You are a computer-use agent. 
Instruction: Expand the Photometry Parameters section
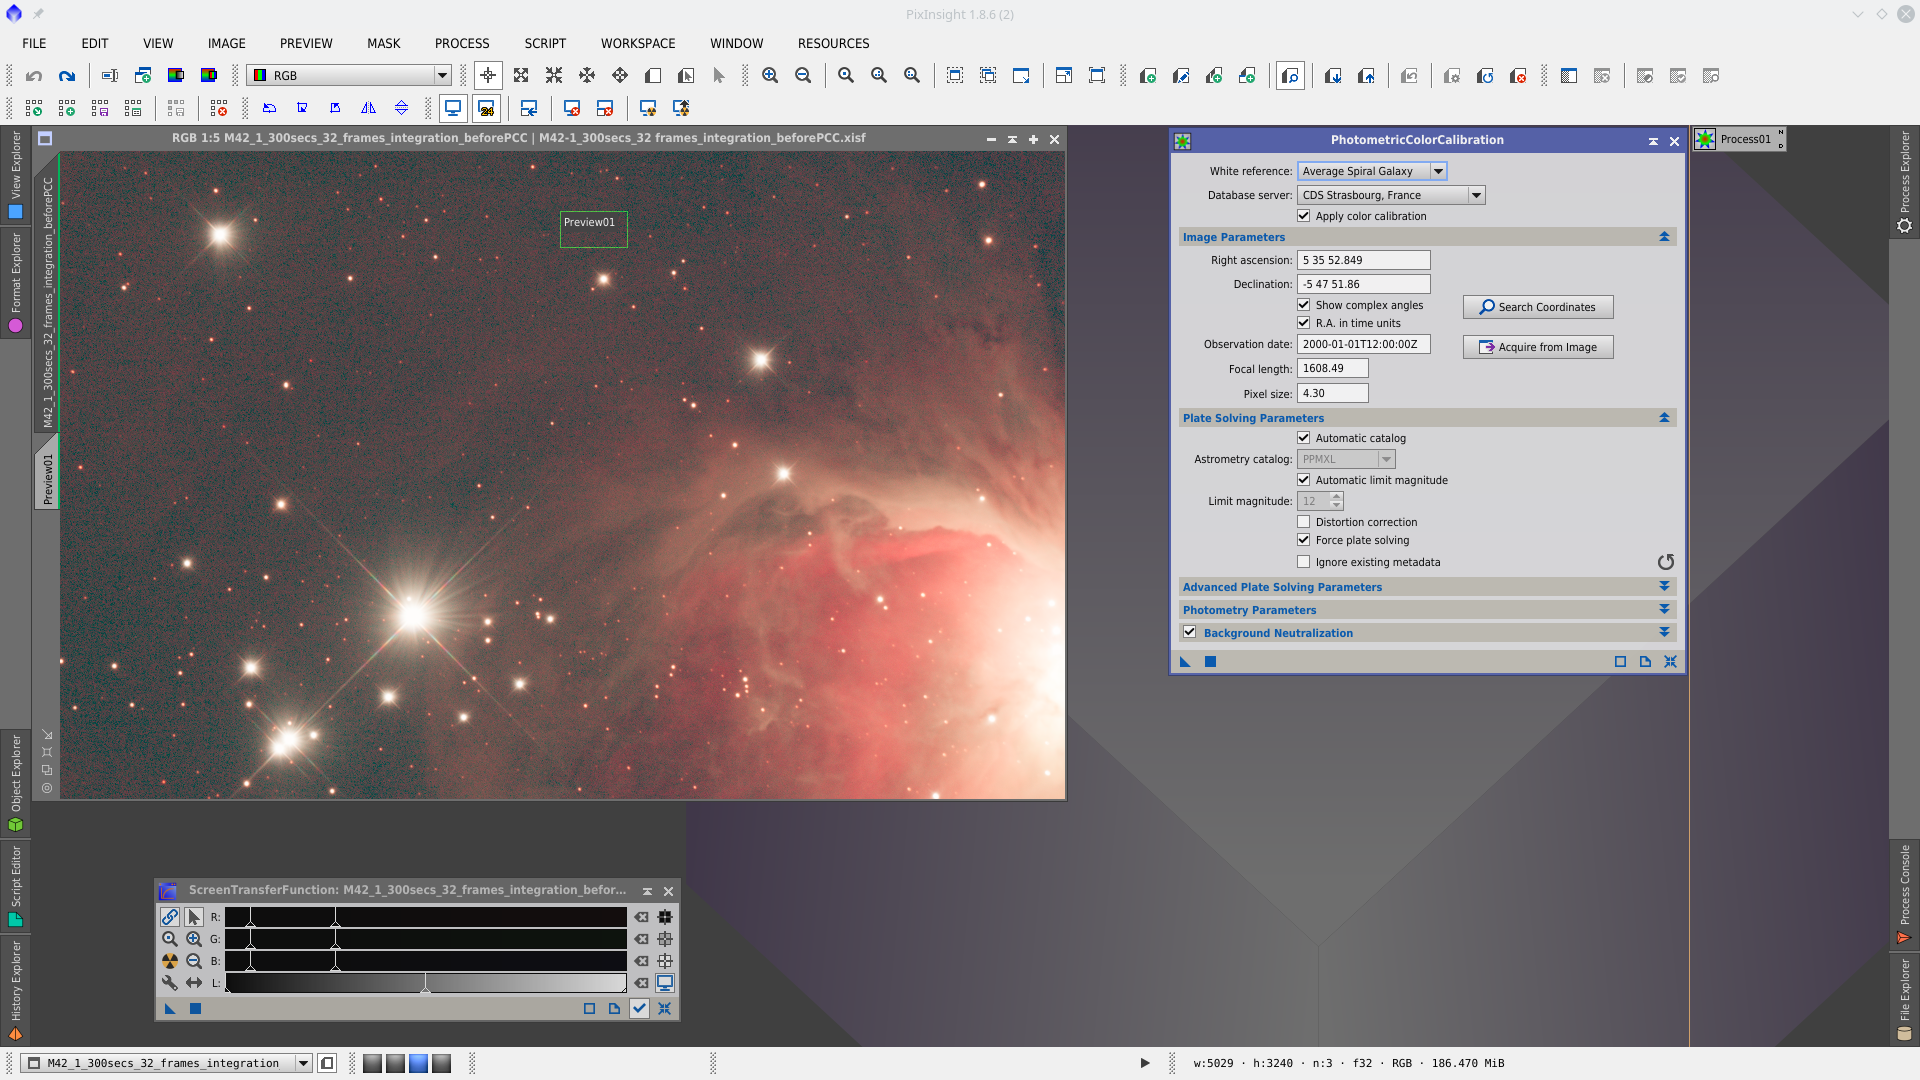click(1664, 610)
